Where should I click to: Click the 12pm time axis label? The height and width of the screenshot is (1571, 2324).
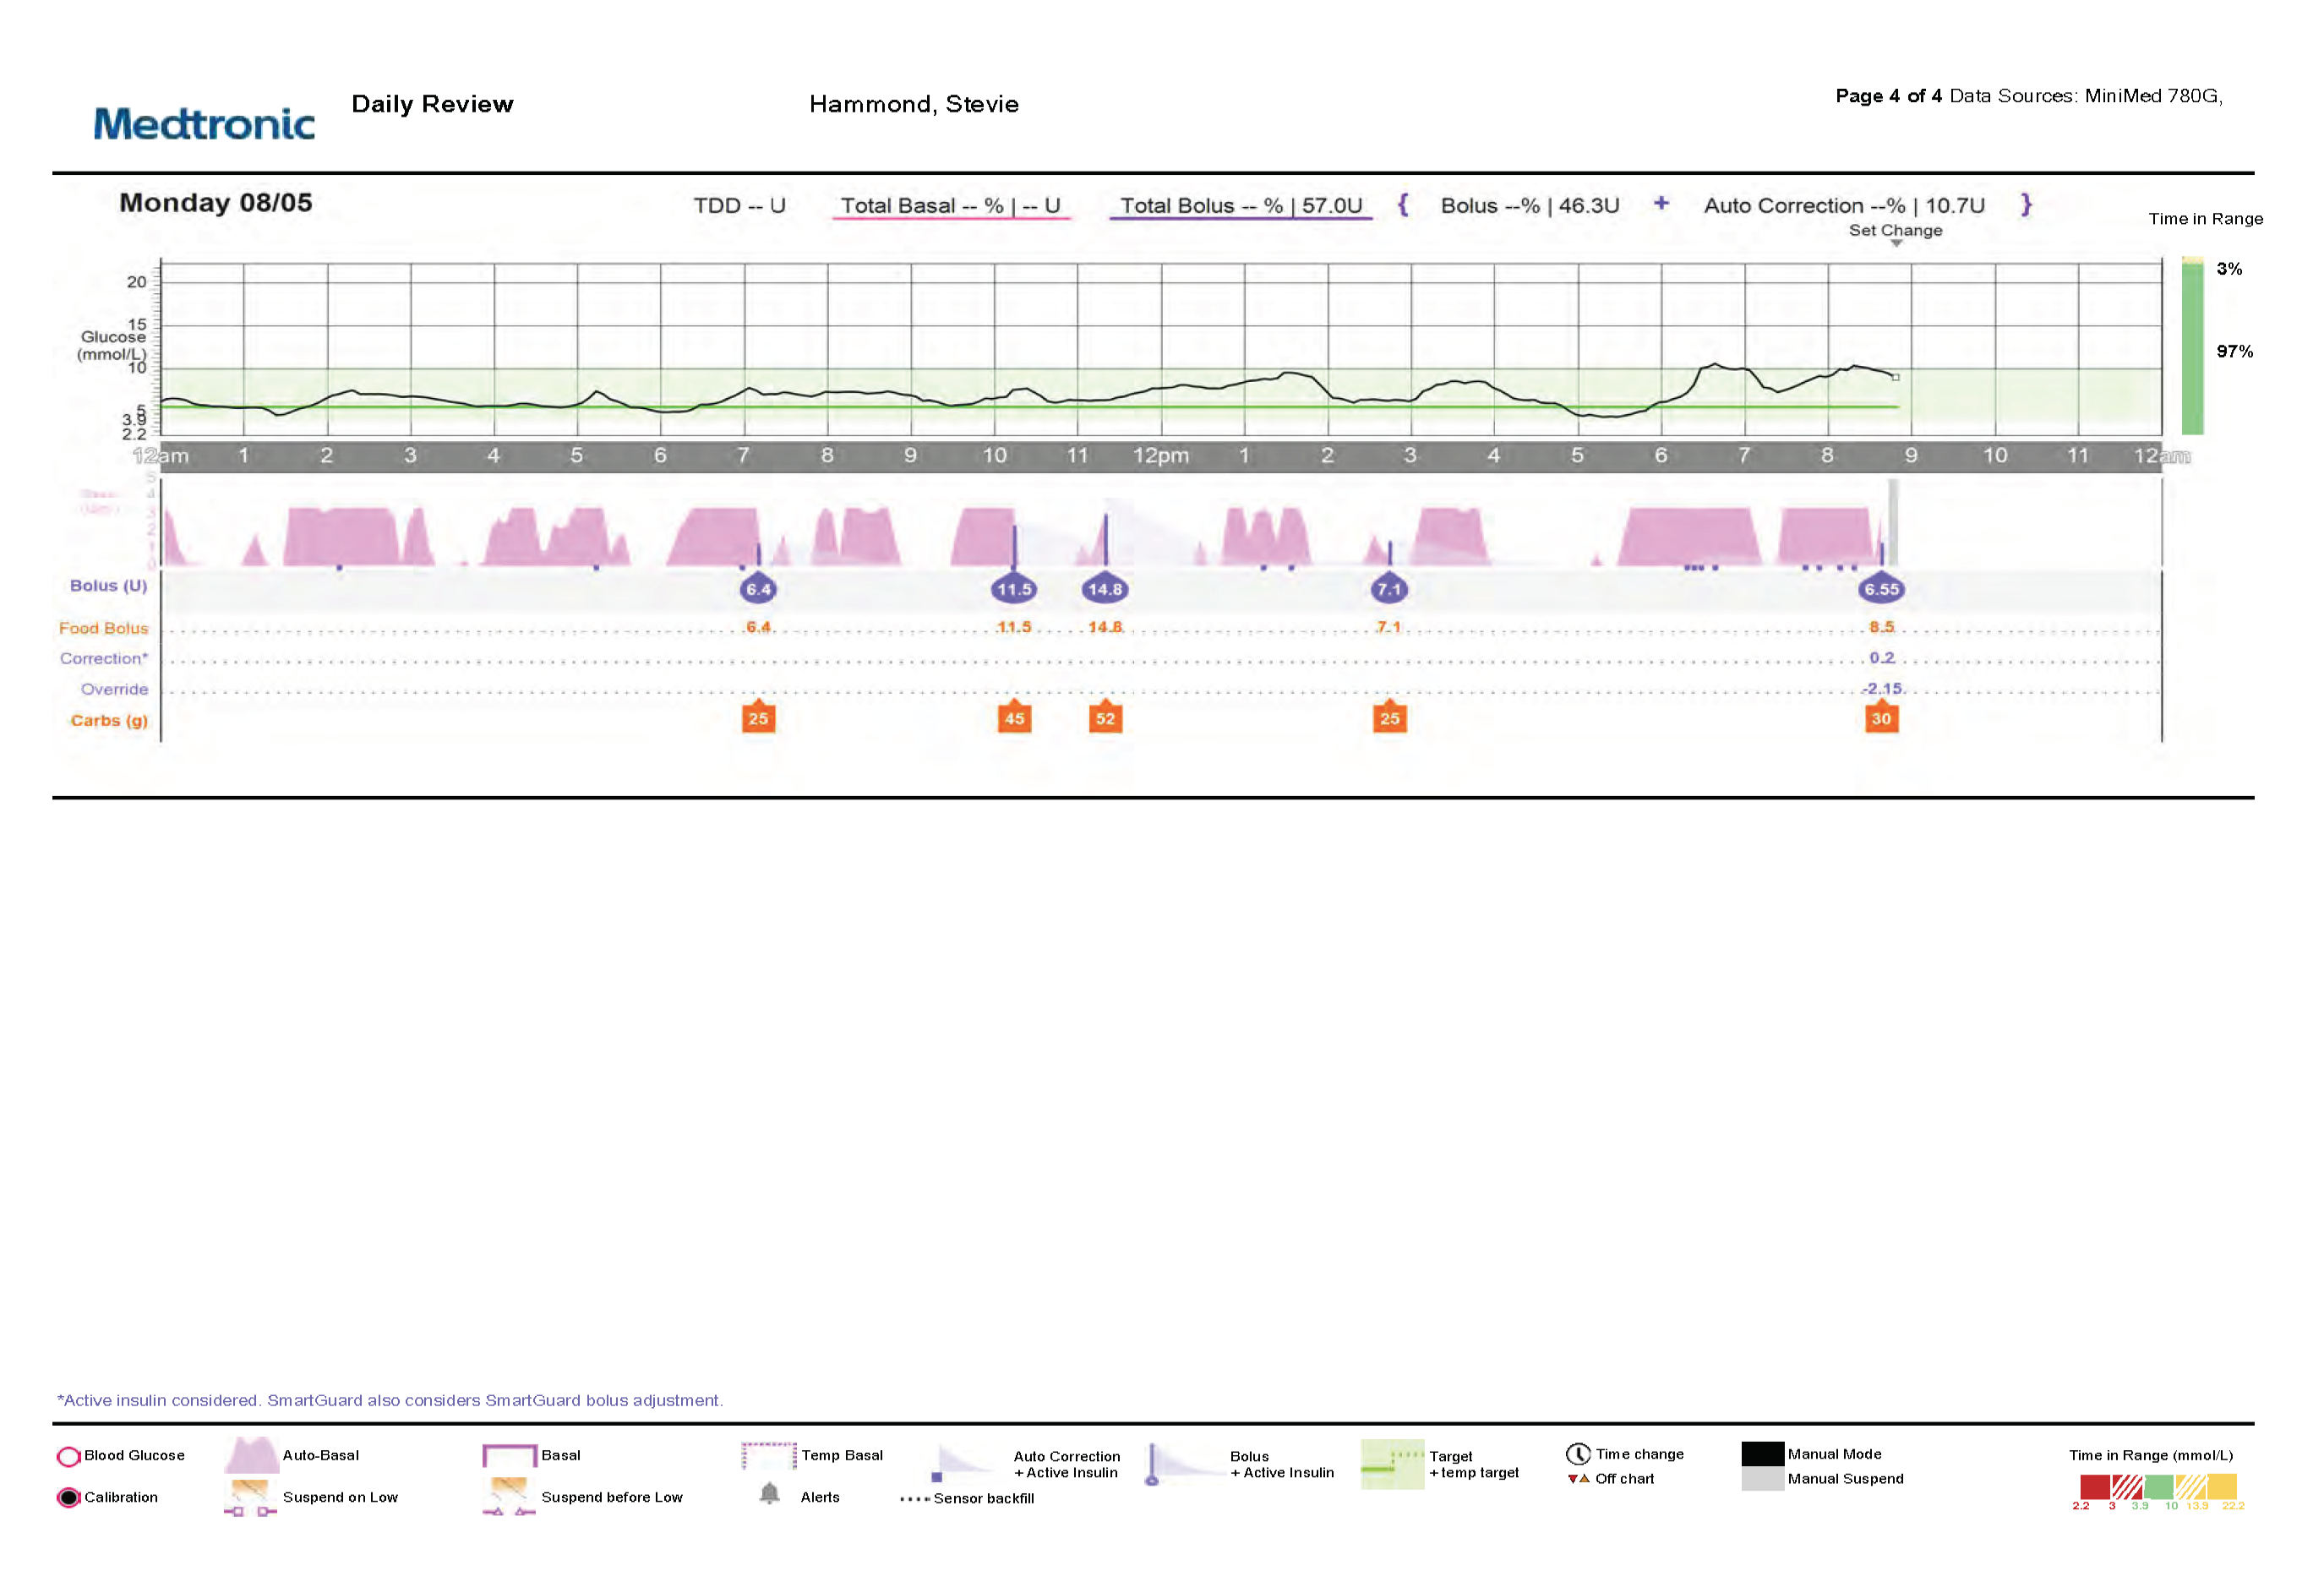1160,455
